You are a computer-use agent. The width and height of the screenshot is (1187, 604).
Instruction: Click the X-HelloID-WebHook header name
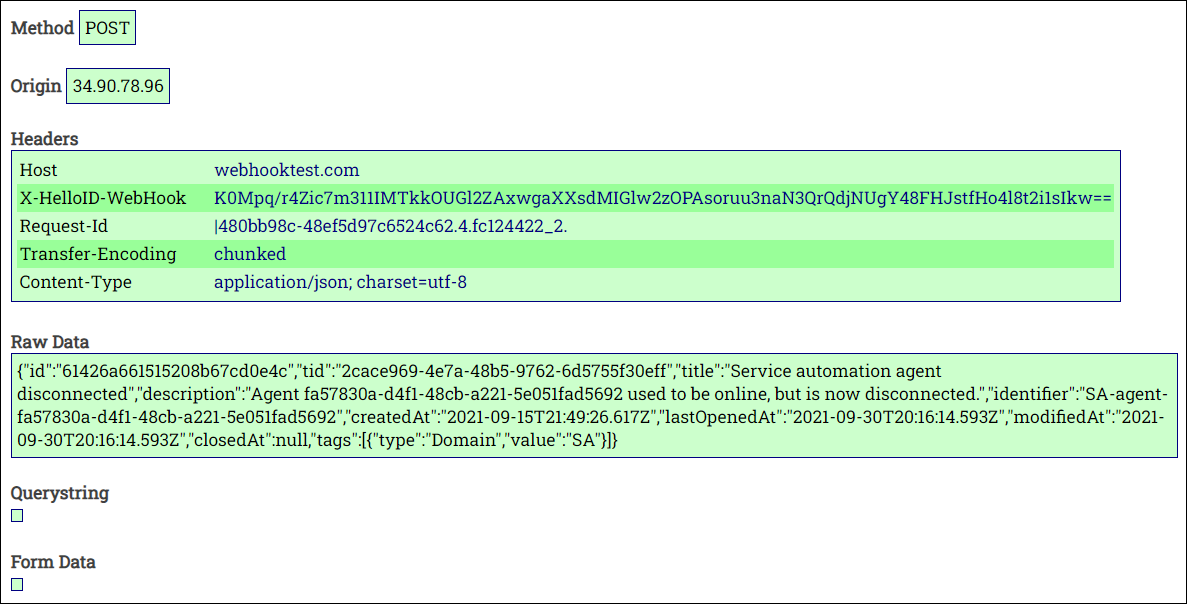click(x=103, y=198)
